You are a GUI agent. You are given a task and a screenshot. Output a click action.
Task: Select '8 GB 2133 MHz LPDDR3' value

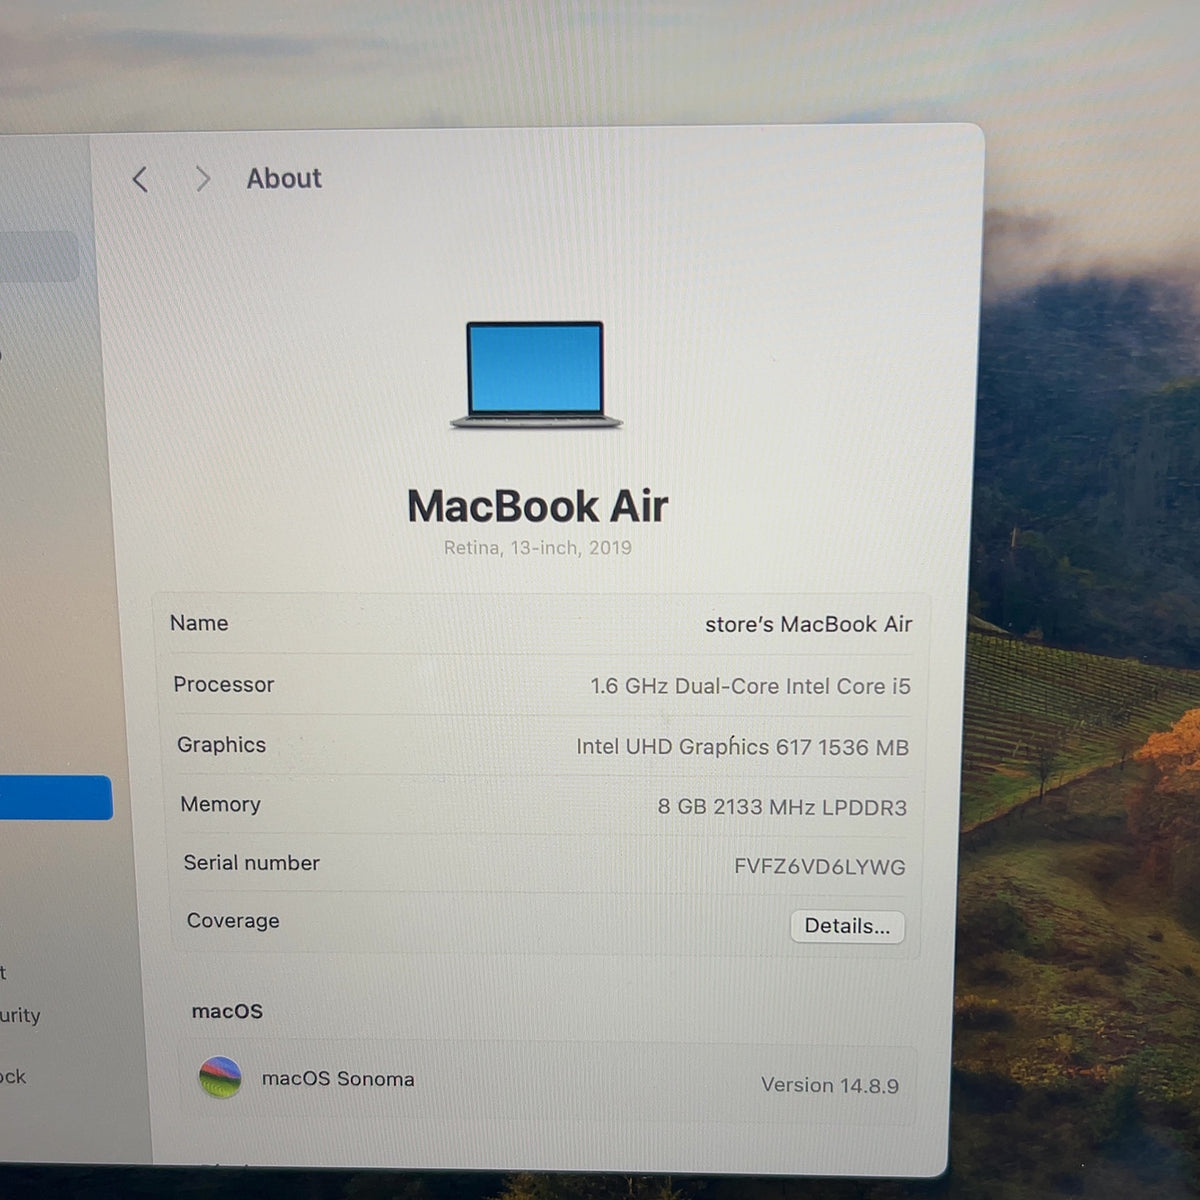tap(782, 807)
